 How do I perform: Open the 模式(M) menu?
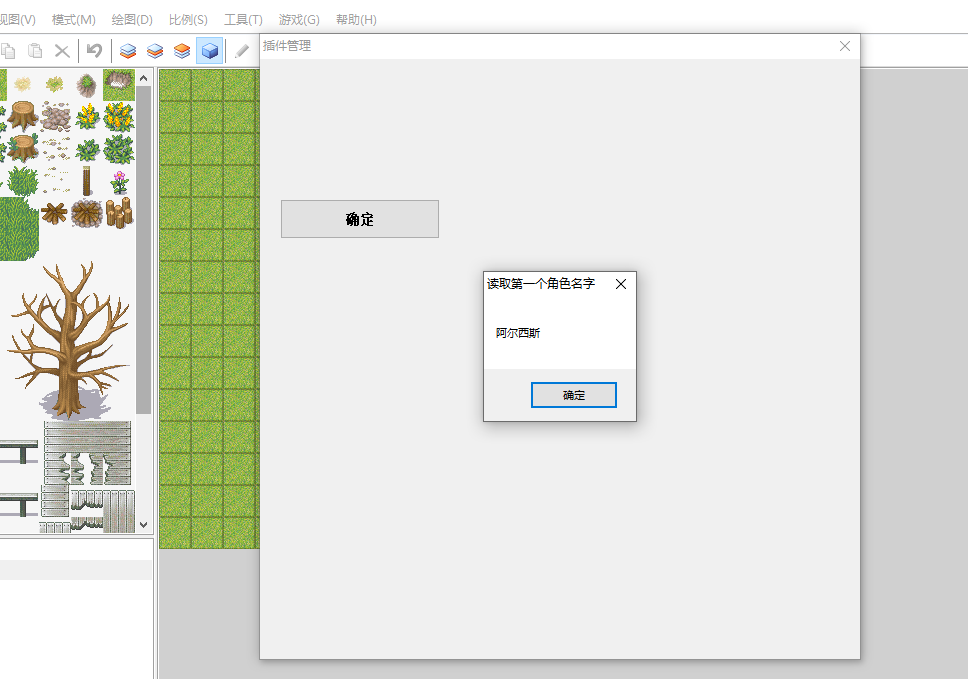(x=73, y=20)
